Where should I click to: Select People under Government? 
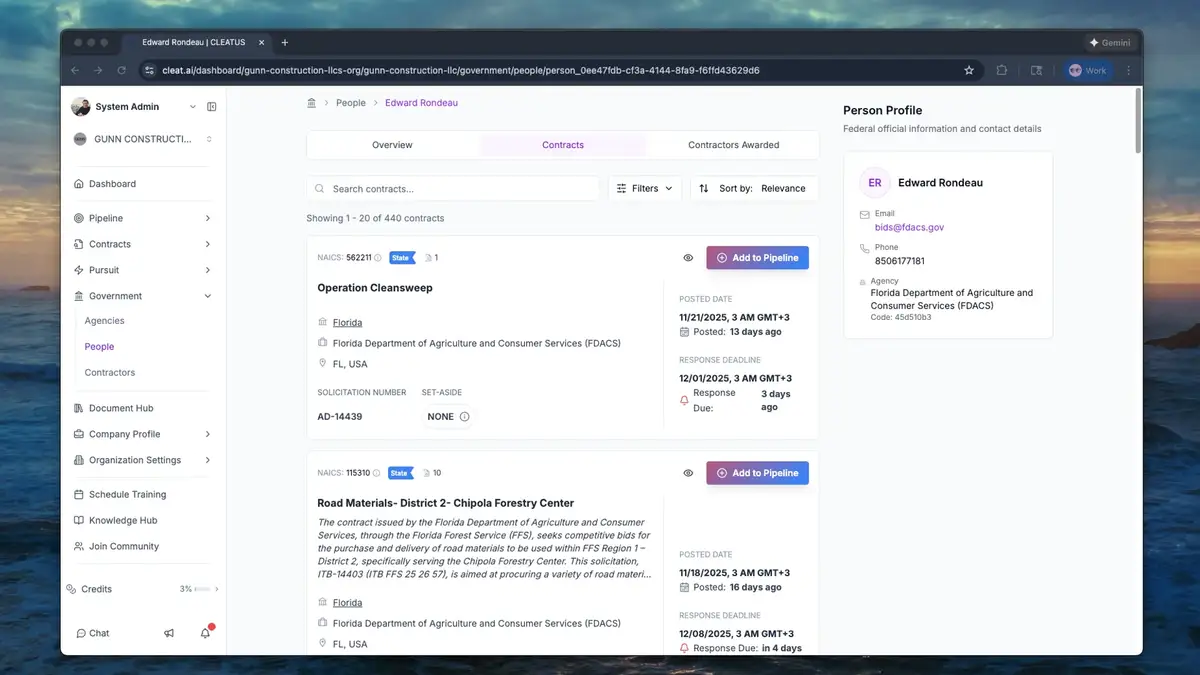point(100,347)
